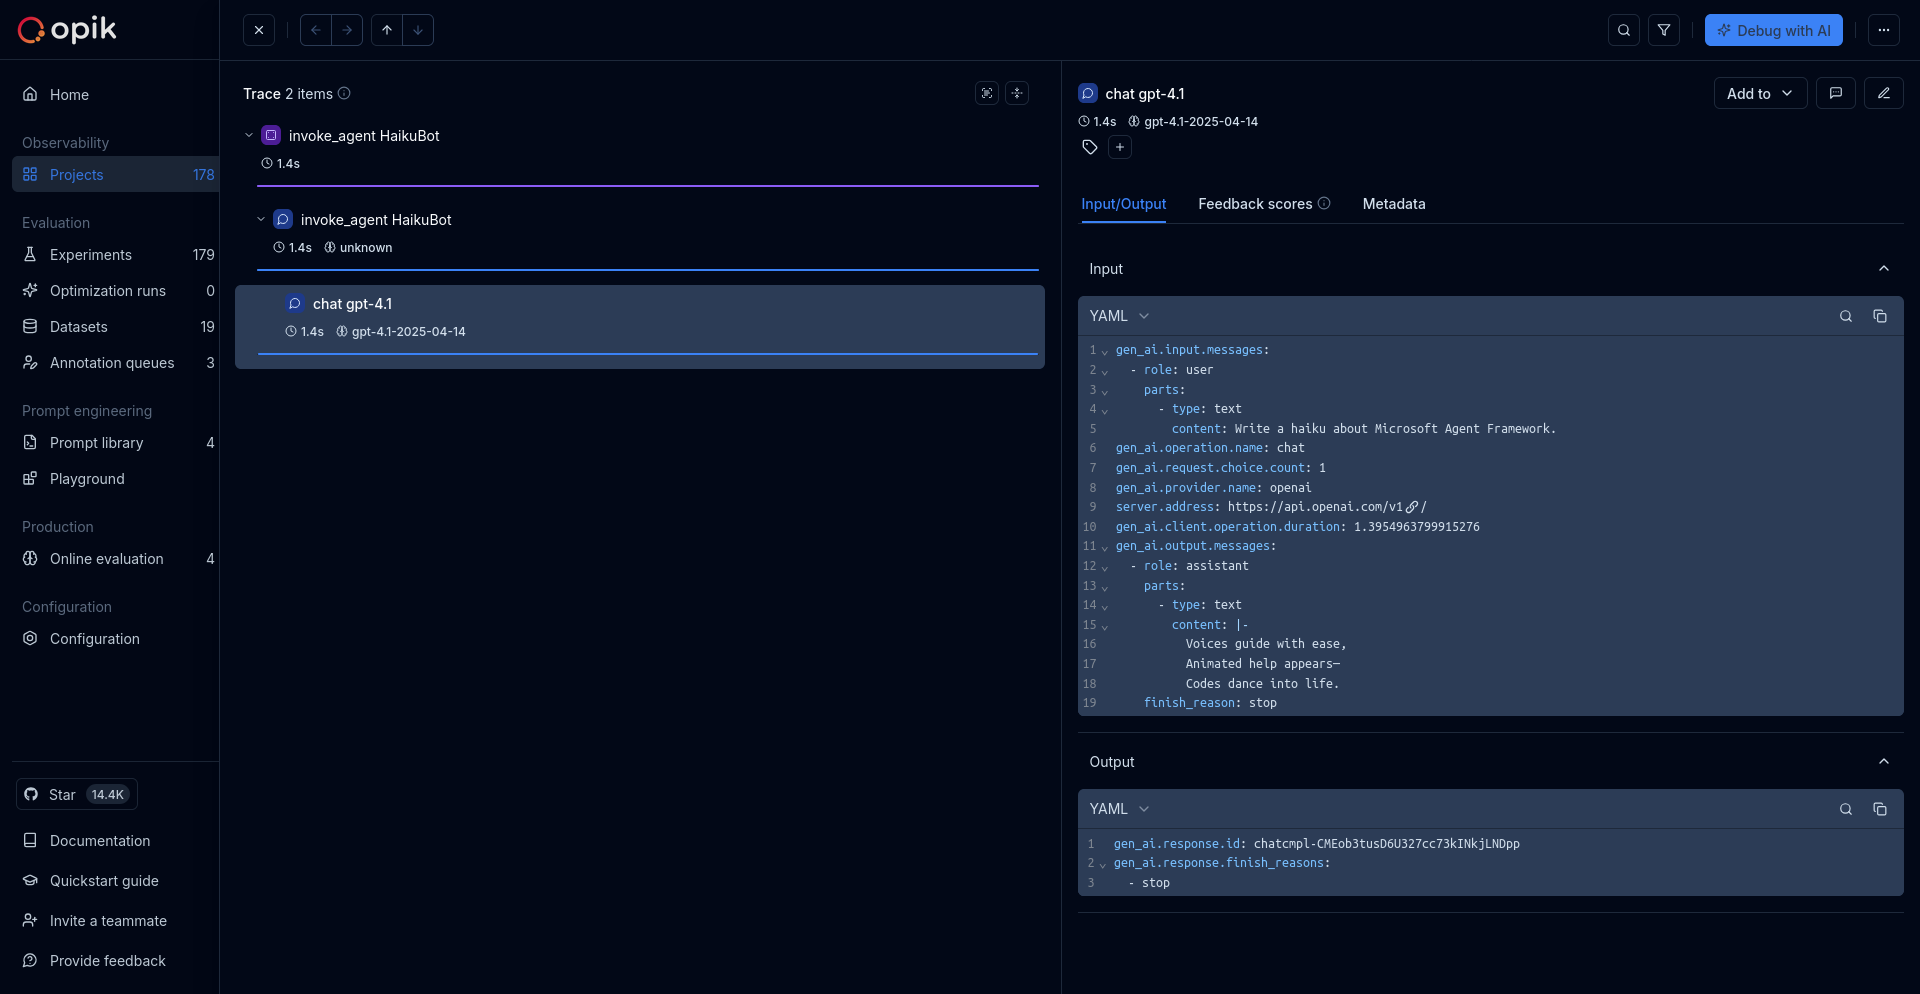
Task: Open the Add to dropdown
Action: pos(1759,93)
